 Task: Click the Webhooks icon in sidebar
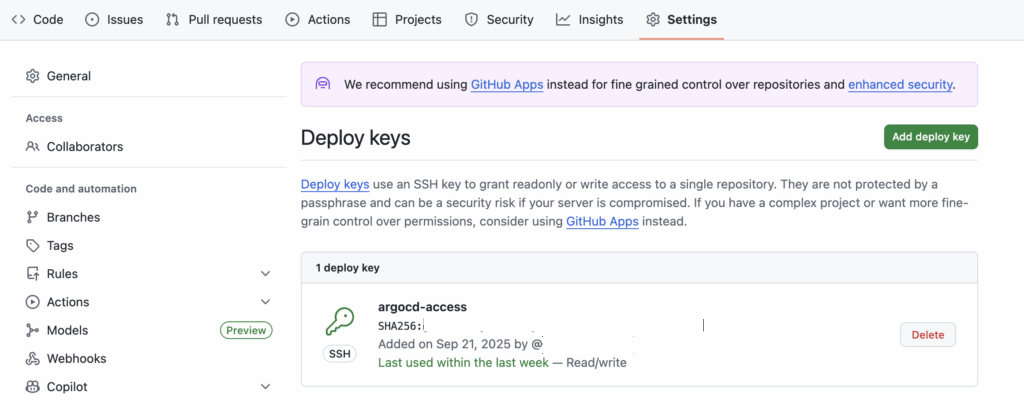[x=32, y=359]
